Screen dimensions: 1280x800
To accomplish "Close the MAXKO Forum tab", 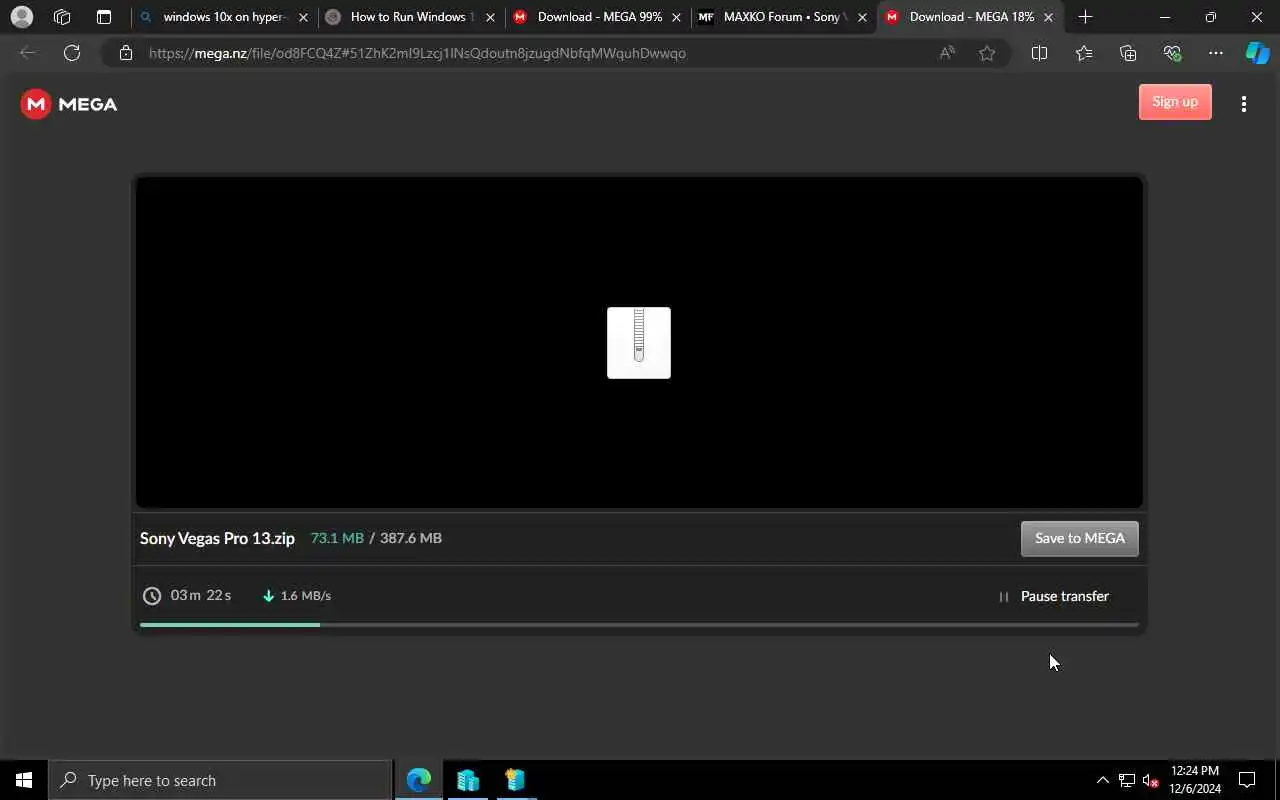I will coord(862,17).
